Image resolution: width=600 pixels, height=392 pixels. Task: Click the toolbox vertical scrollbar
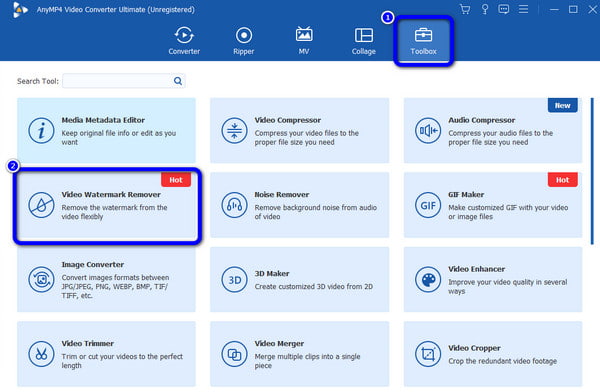click(592, 171)
